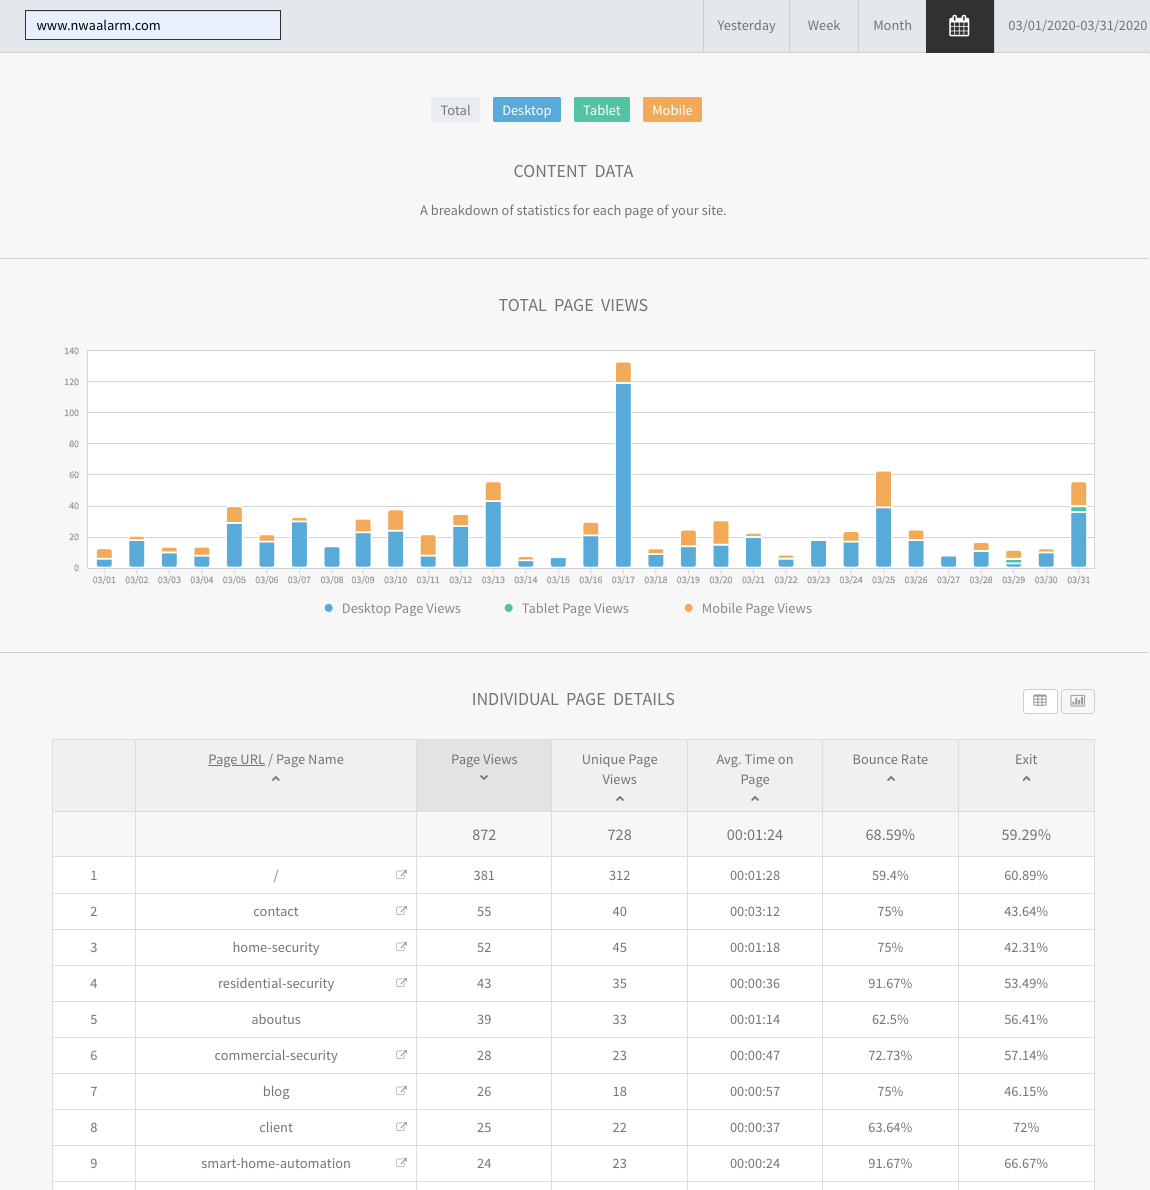Click the total 872 page views cell
The image size is (1150, 1190).
point(484,835)
